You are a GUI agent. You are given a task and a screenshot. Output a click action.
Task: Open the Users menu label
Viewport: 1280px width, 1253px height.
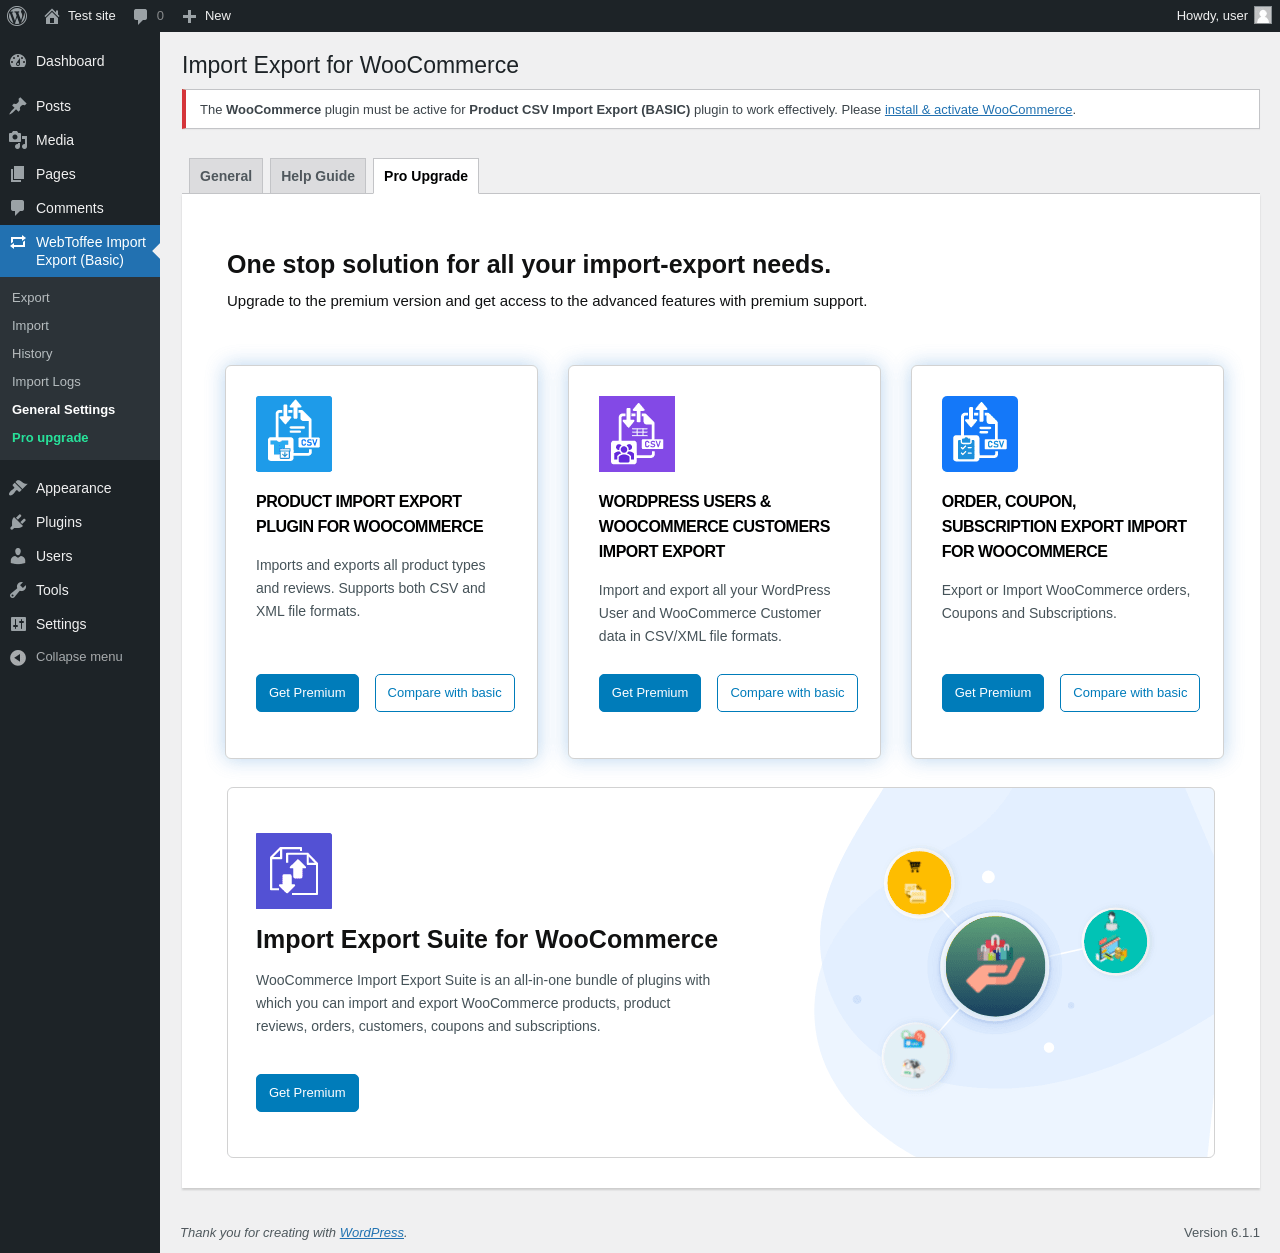[54, 556]
